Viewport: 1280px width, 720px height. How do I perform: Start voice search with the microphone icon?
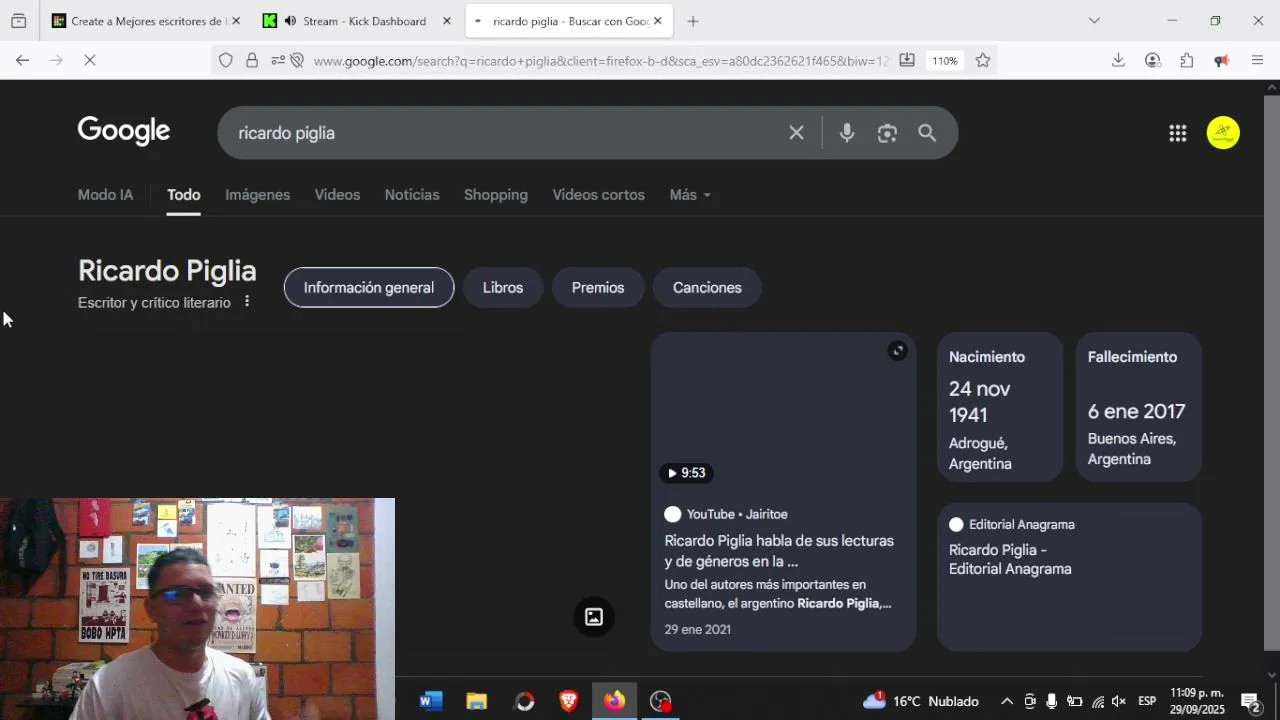point(847,133)
